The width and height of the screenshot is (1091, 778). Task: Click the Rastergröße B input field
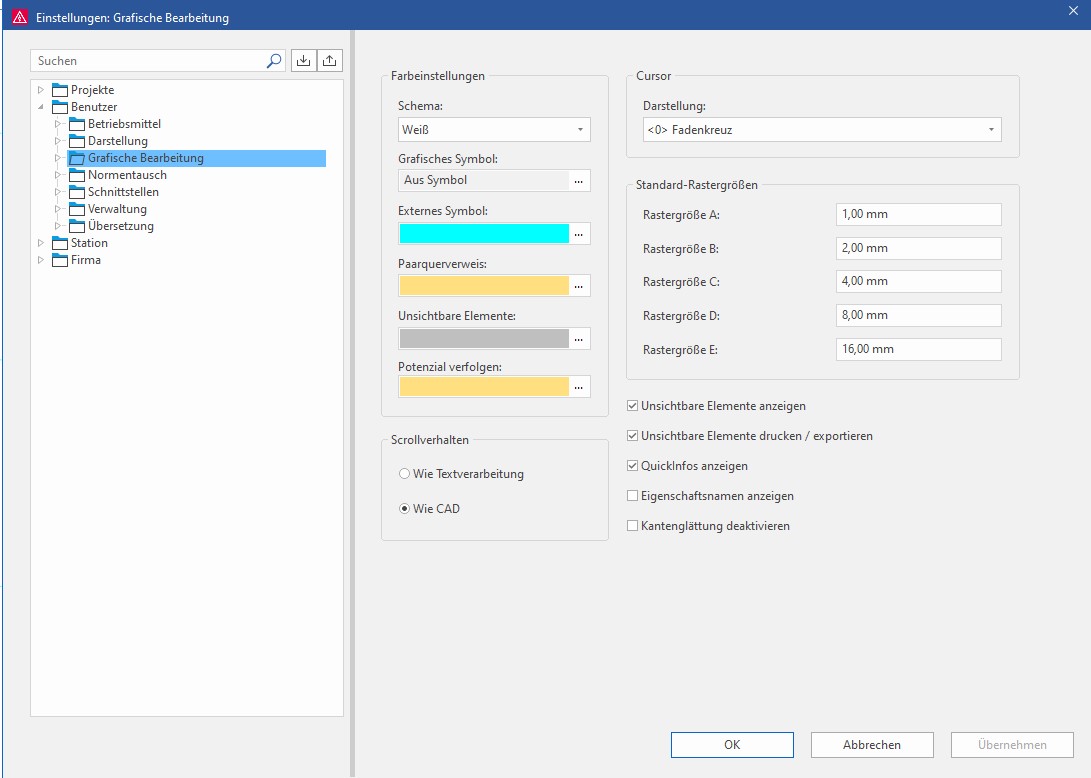[x=918, y=248]
